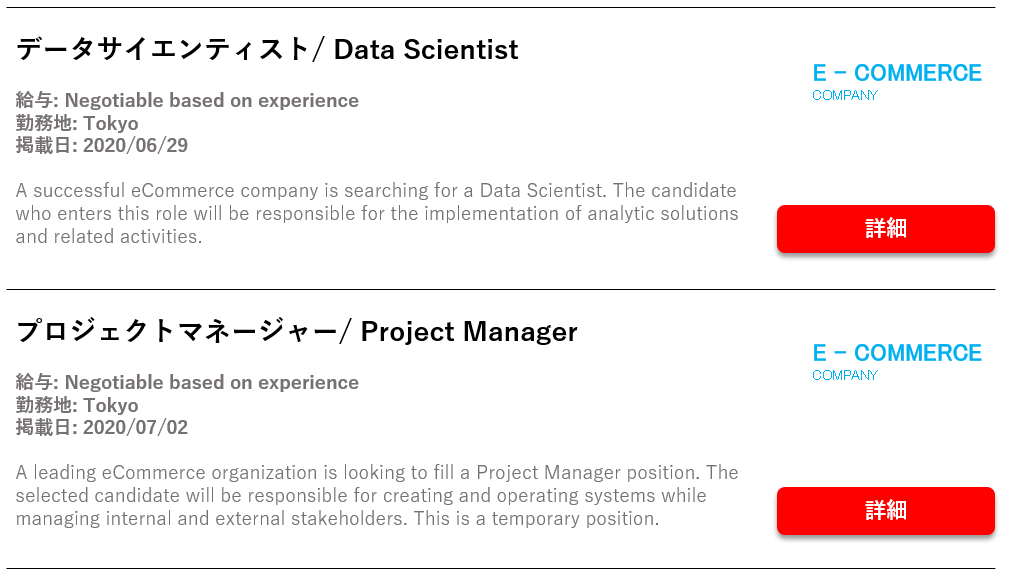Click Japanese title プロジェクトマネージャー
The height and width of the screenshot is (577, 1010).
176,331
